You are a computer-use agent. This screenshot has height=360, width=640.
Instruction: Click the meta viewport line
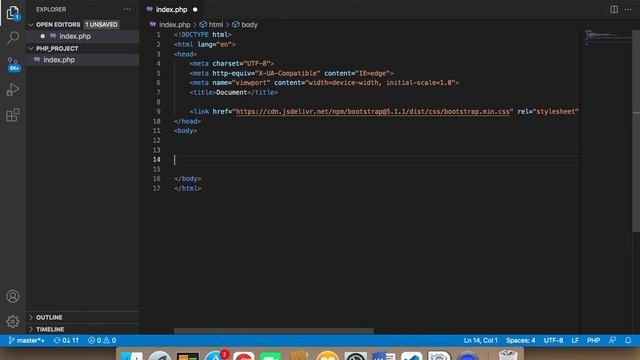[x=324, y=82]
